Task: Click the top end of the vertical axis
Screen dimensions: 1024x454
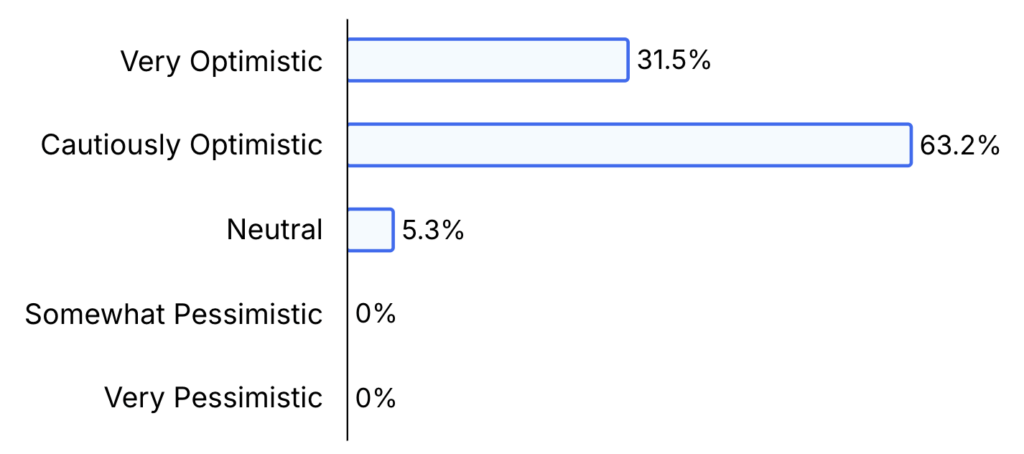Action: 348,22
